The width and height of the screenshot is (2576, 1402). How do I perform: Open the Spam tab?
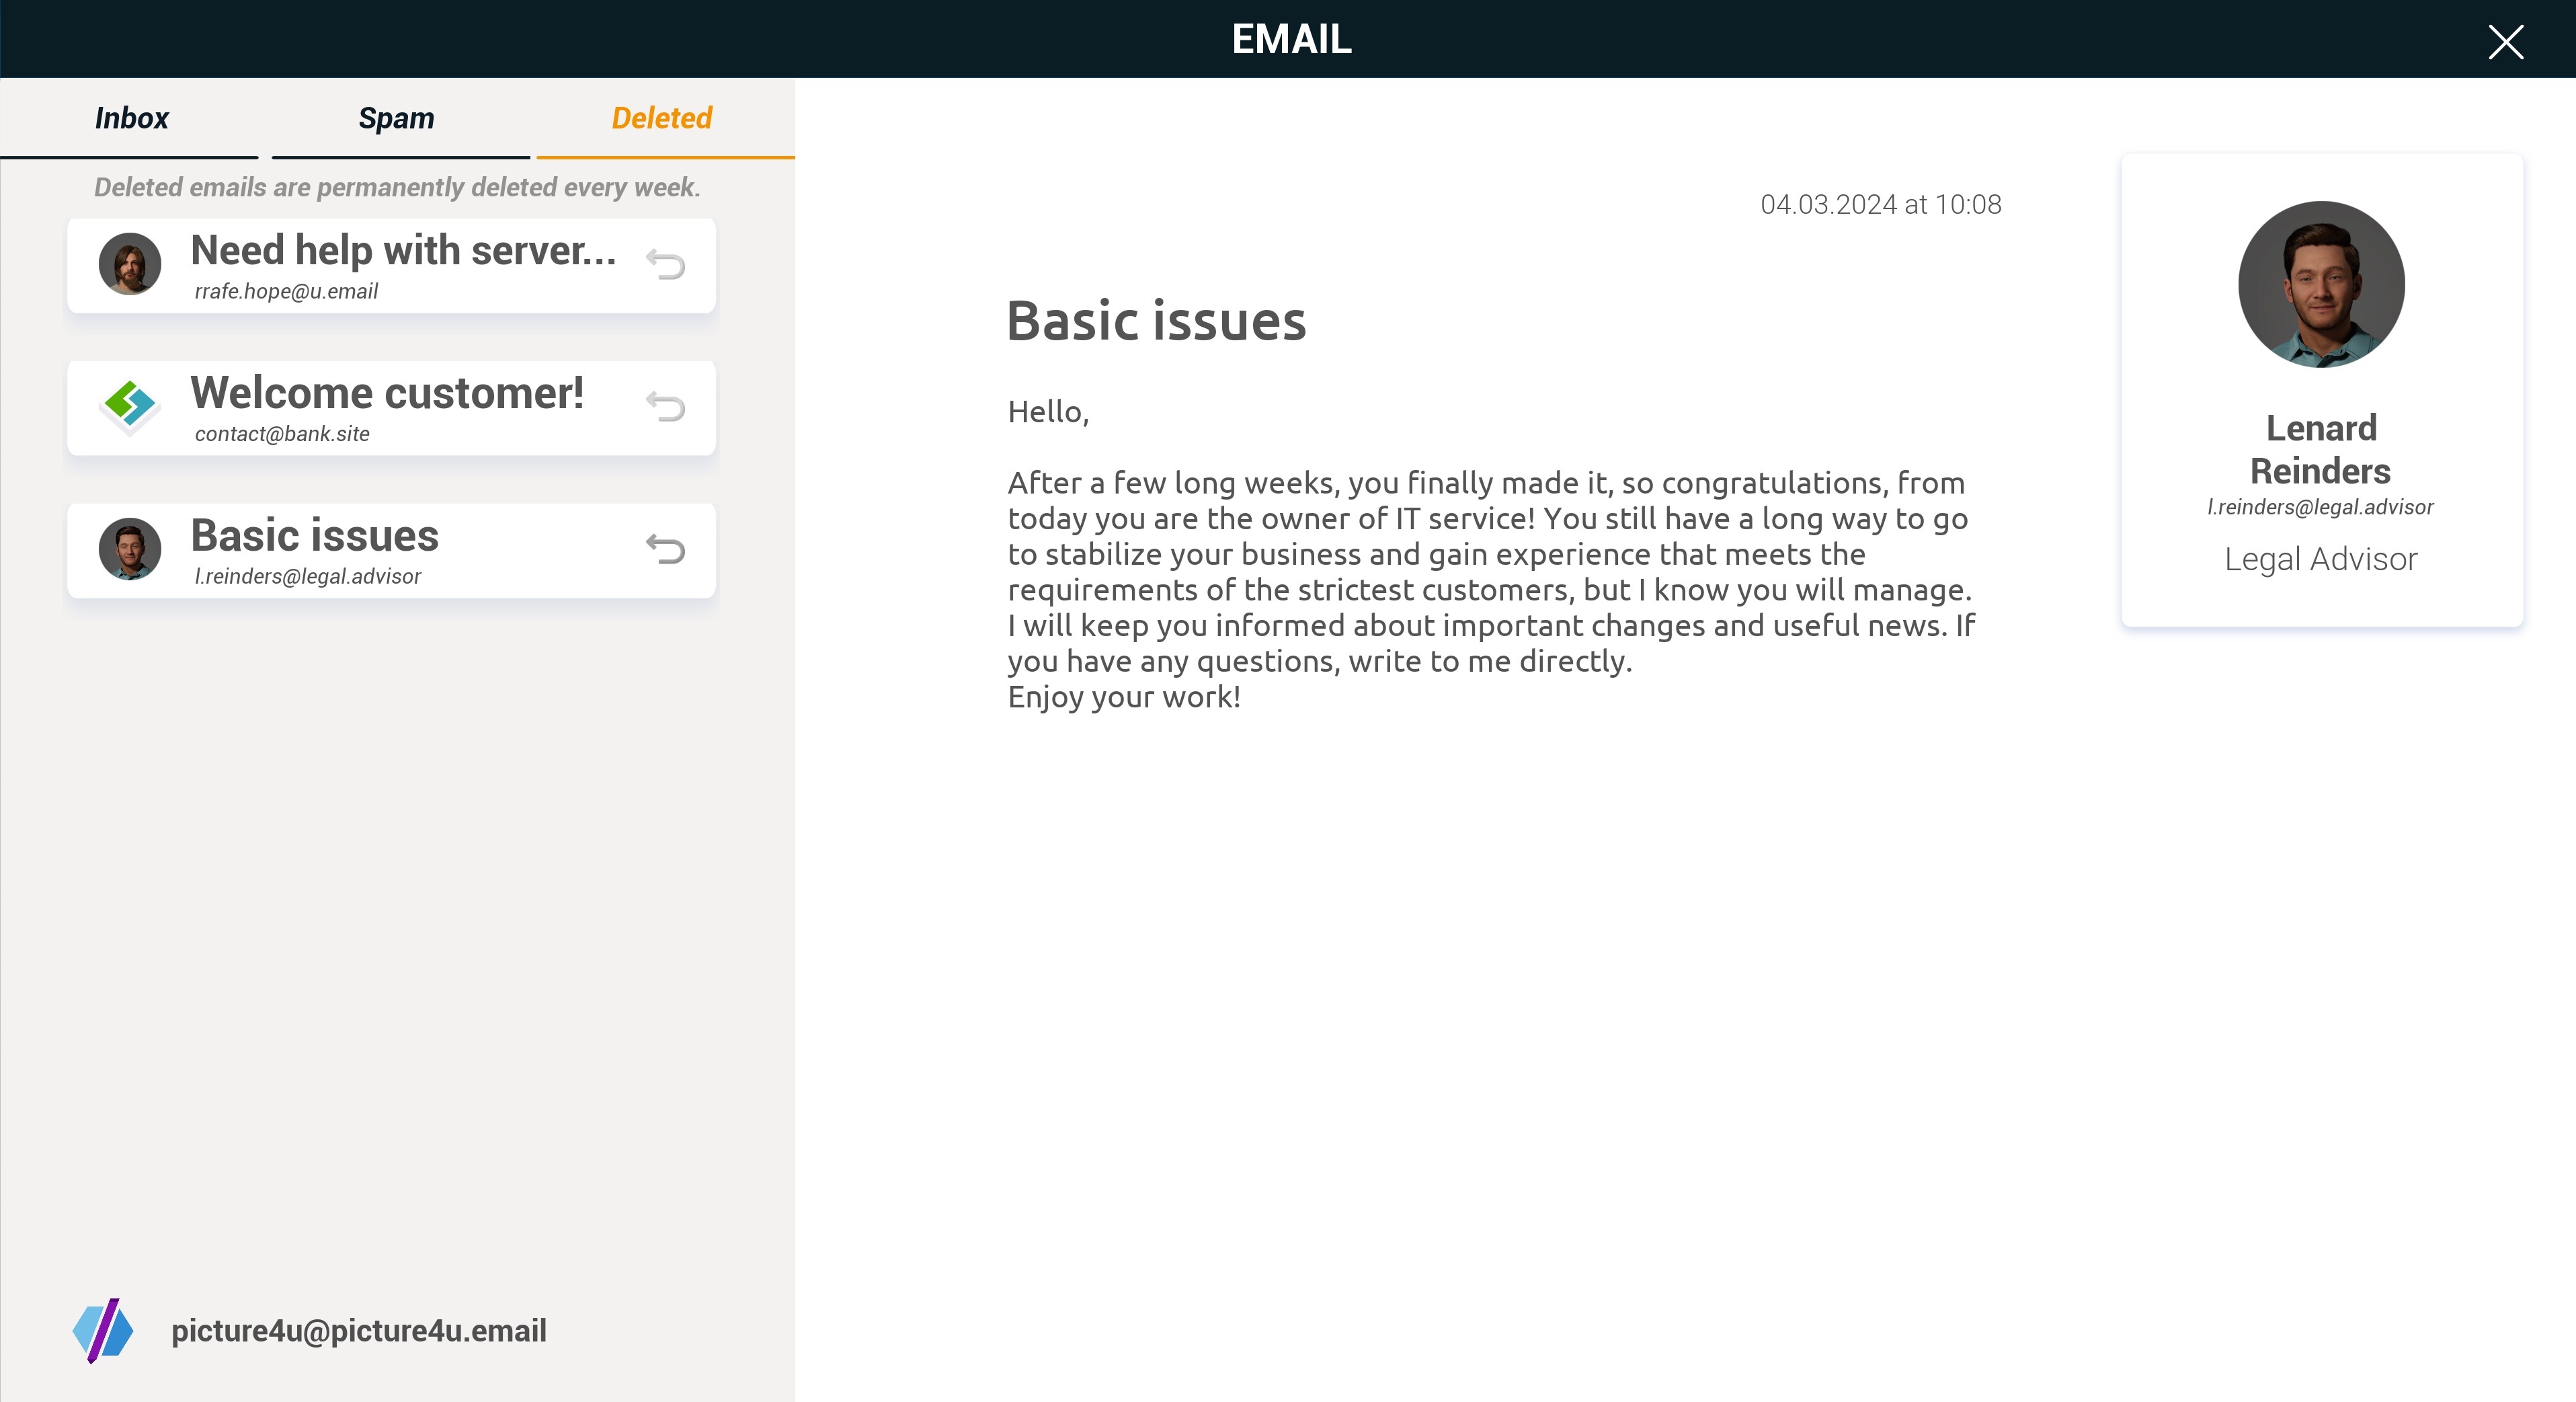click(396, 118)
